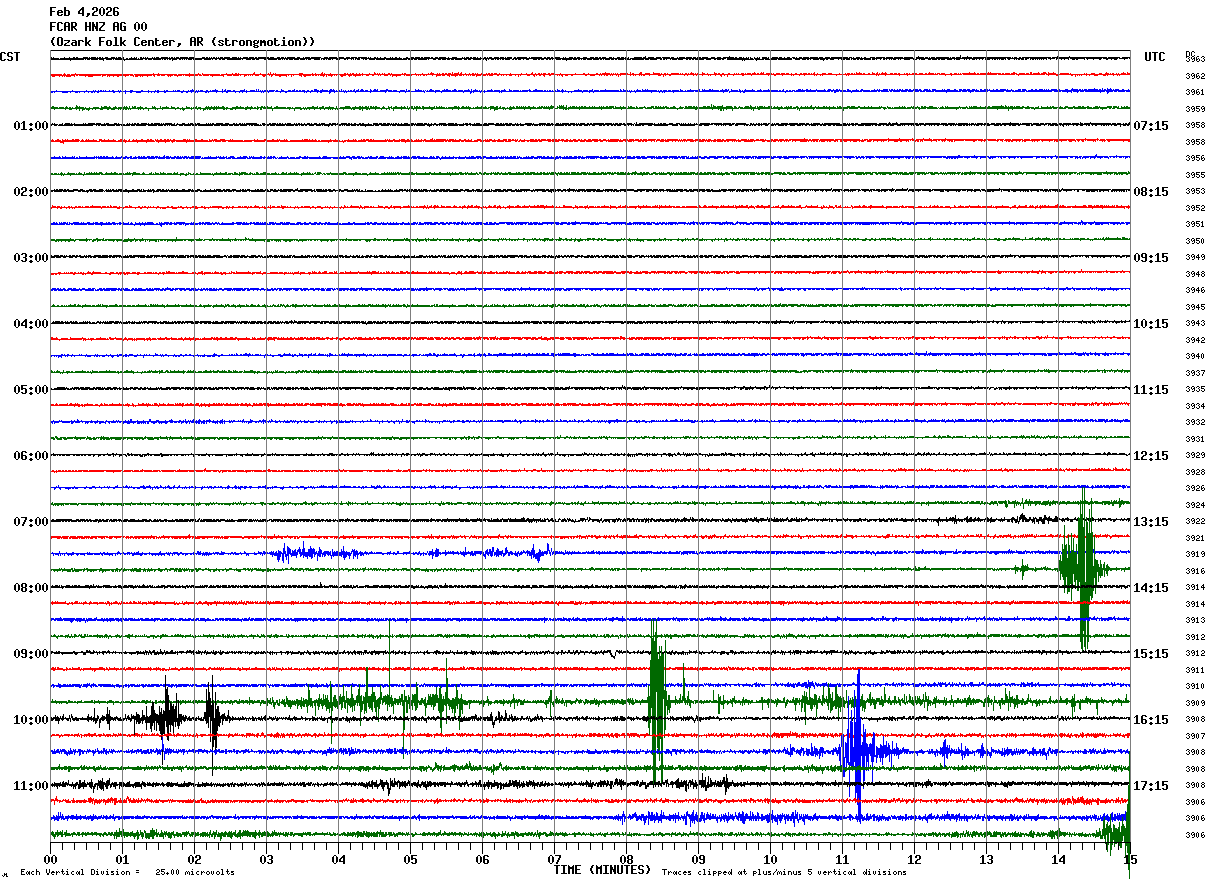Click the '02:00' CST hour label
The height and width of the screenshot is (886, 1210).
(30, 192)
